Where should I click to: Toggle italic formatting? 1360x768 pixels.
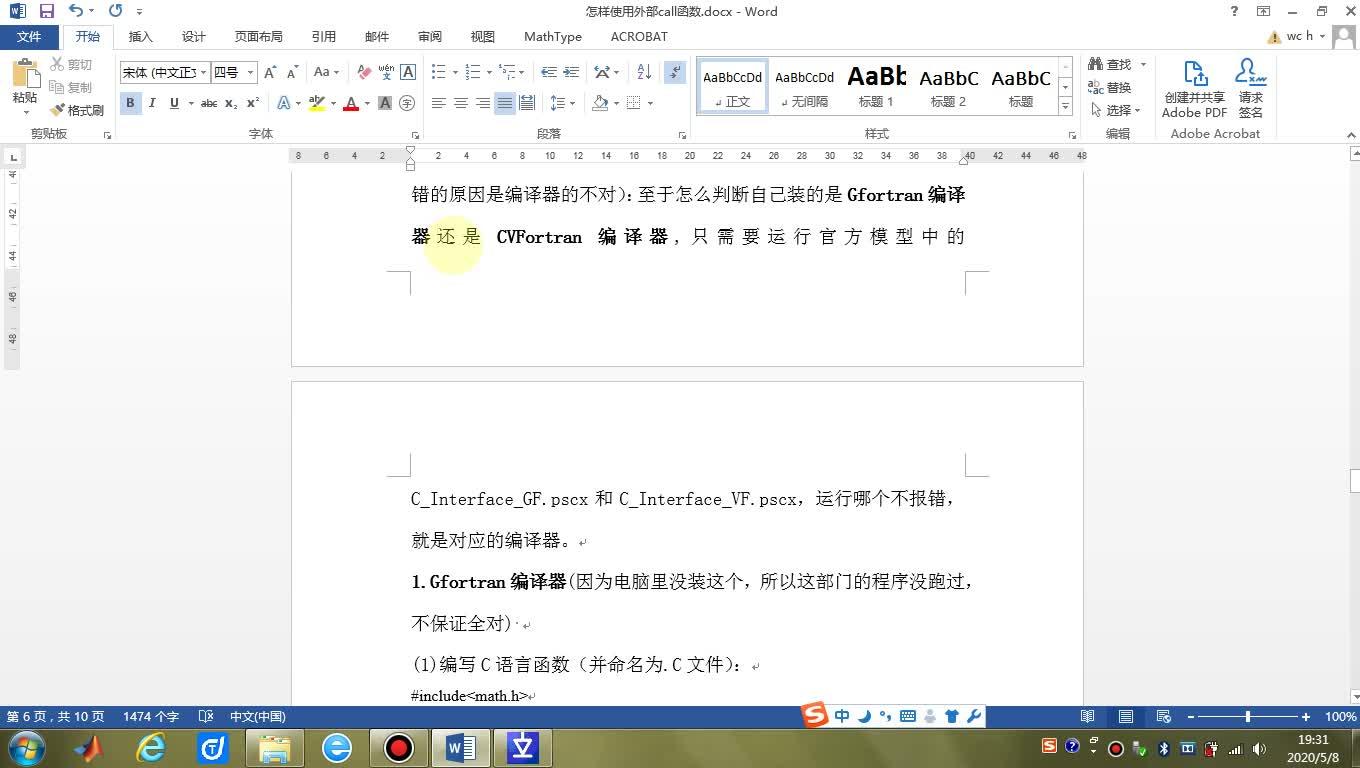(x=152, y=103)
